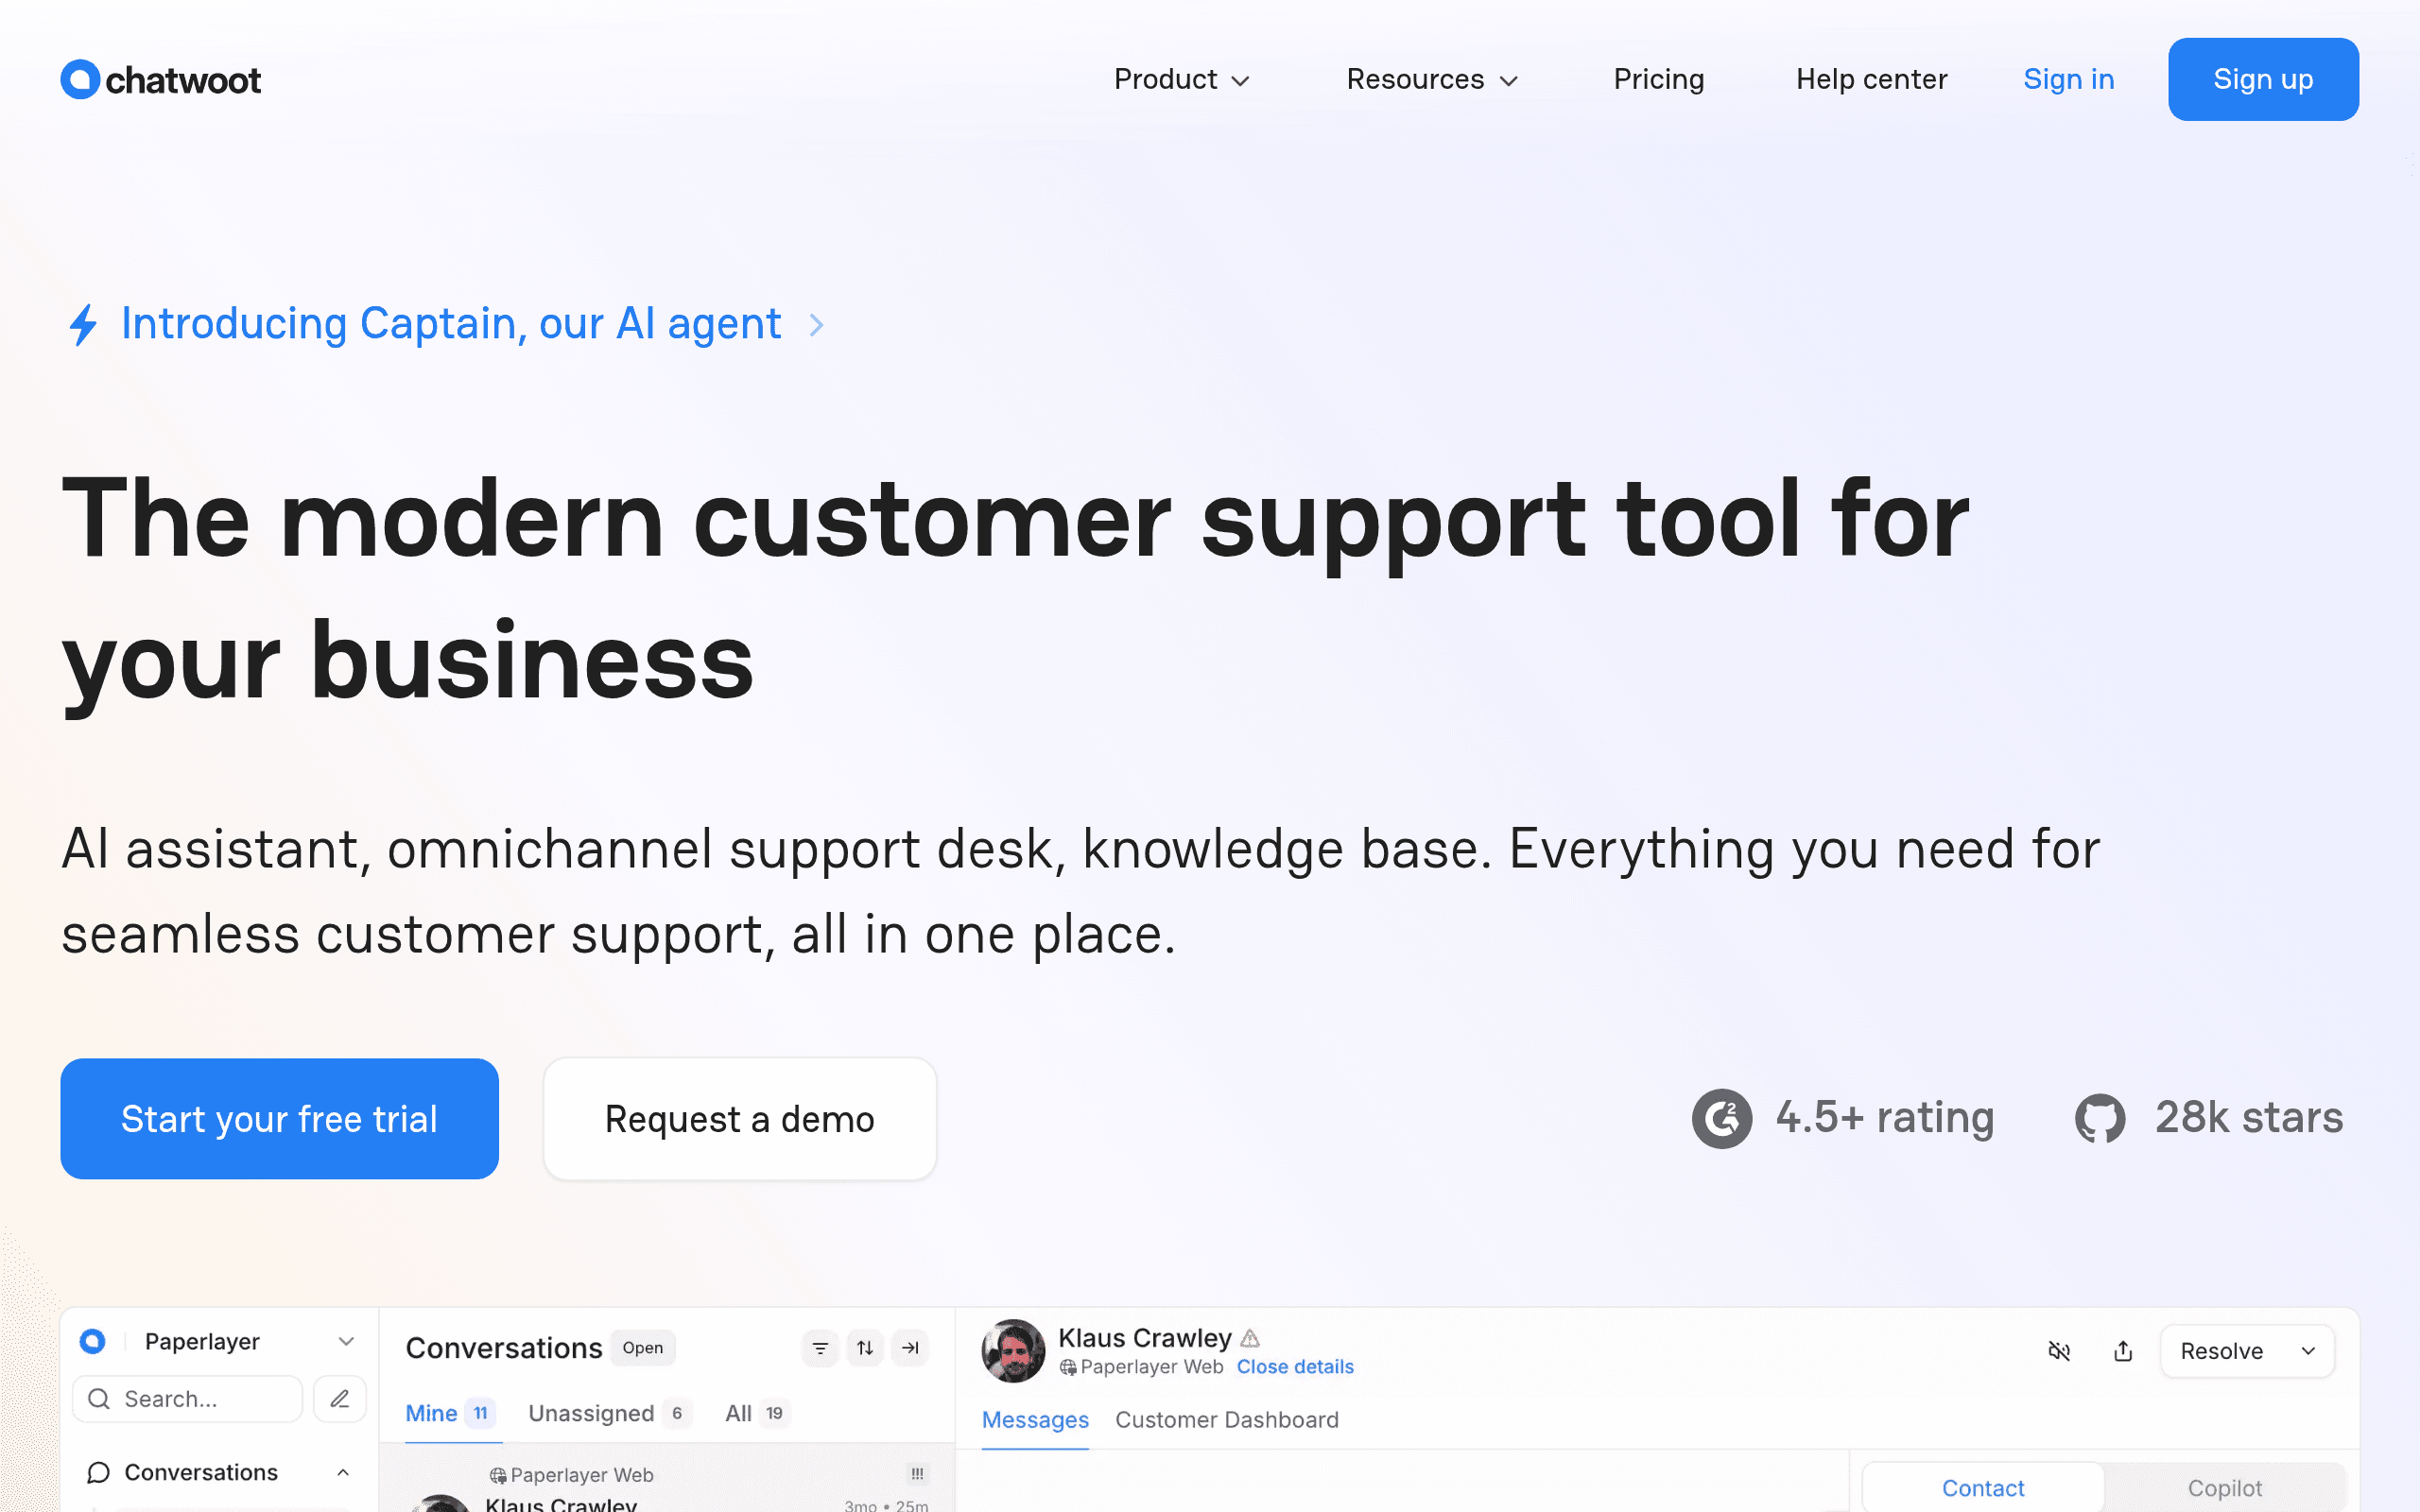Click the sort conversations arrows icon
Viewport: 2420px width, 1512px height.
coord(865,1348)
